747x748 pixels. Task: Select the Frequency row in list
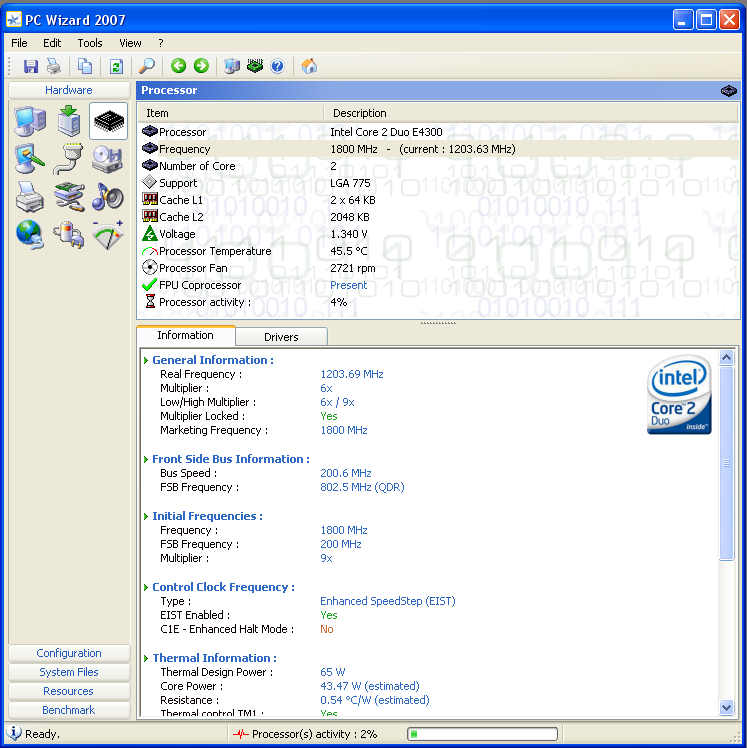[x=438, y=149]
